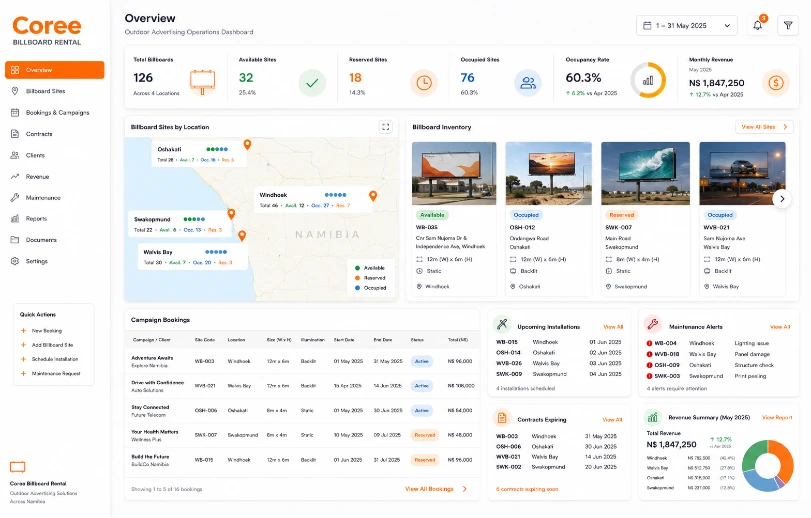The width and height of the screenshot is (811, 518).
Task: Click the Adventure Awaits booking row
Action: [x=302, y=361]
